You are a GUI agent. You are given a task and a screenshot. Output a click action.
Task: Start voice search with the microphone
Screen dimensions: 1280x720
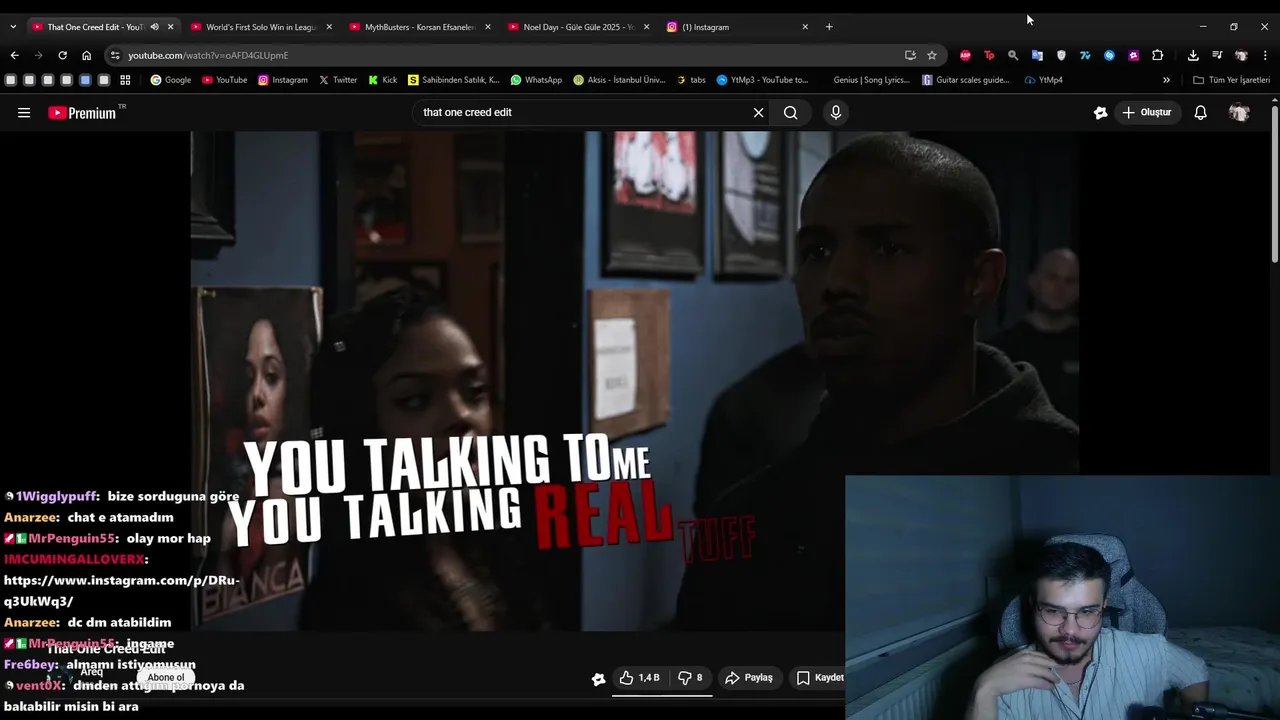point(836,113)
